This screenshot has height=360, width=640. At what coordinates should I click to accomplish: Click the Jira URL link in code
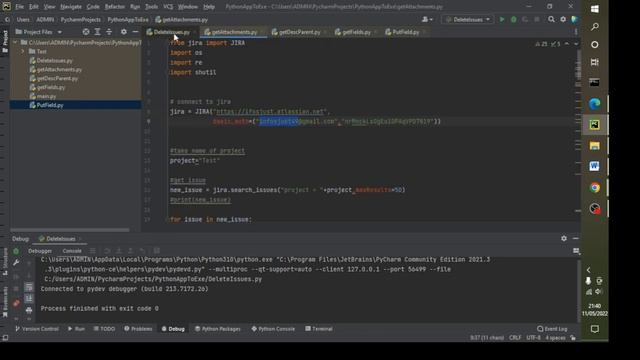pyautogui.click(x=270, y=111)
